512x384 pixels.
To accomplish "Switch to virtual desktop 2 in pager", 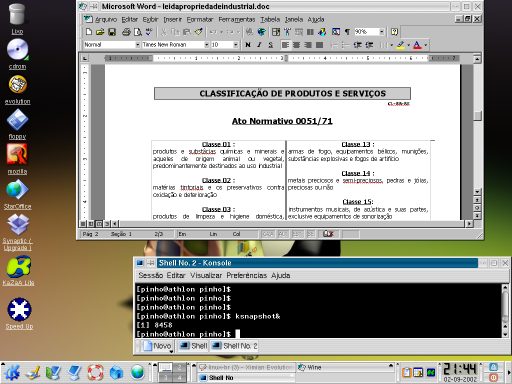I will pos(179,368).
